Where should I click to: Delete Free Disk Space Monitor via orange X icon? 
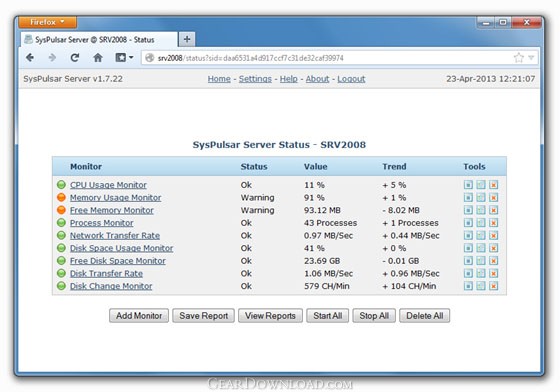pyautogui.click(x=494, y=261)
